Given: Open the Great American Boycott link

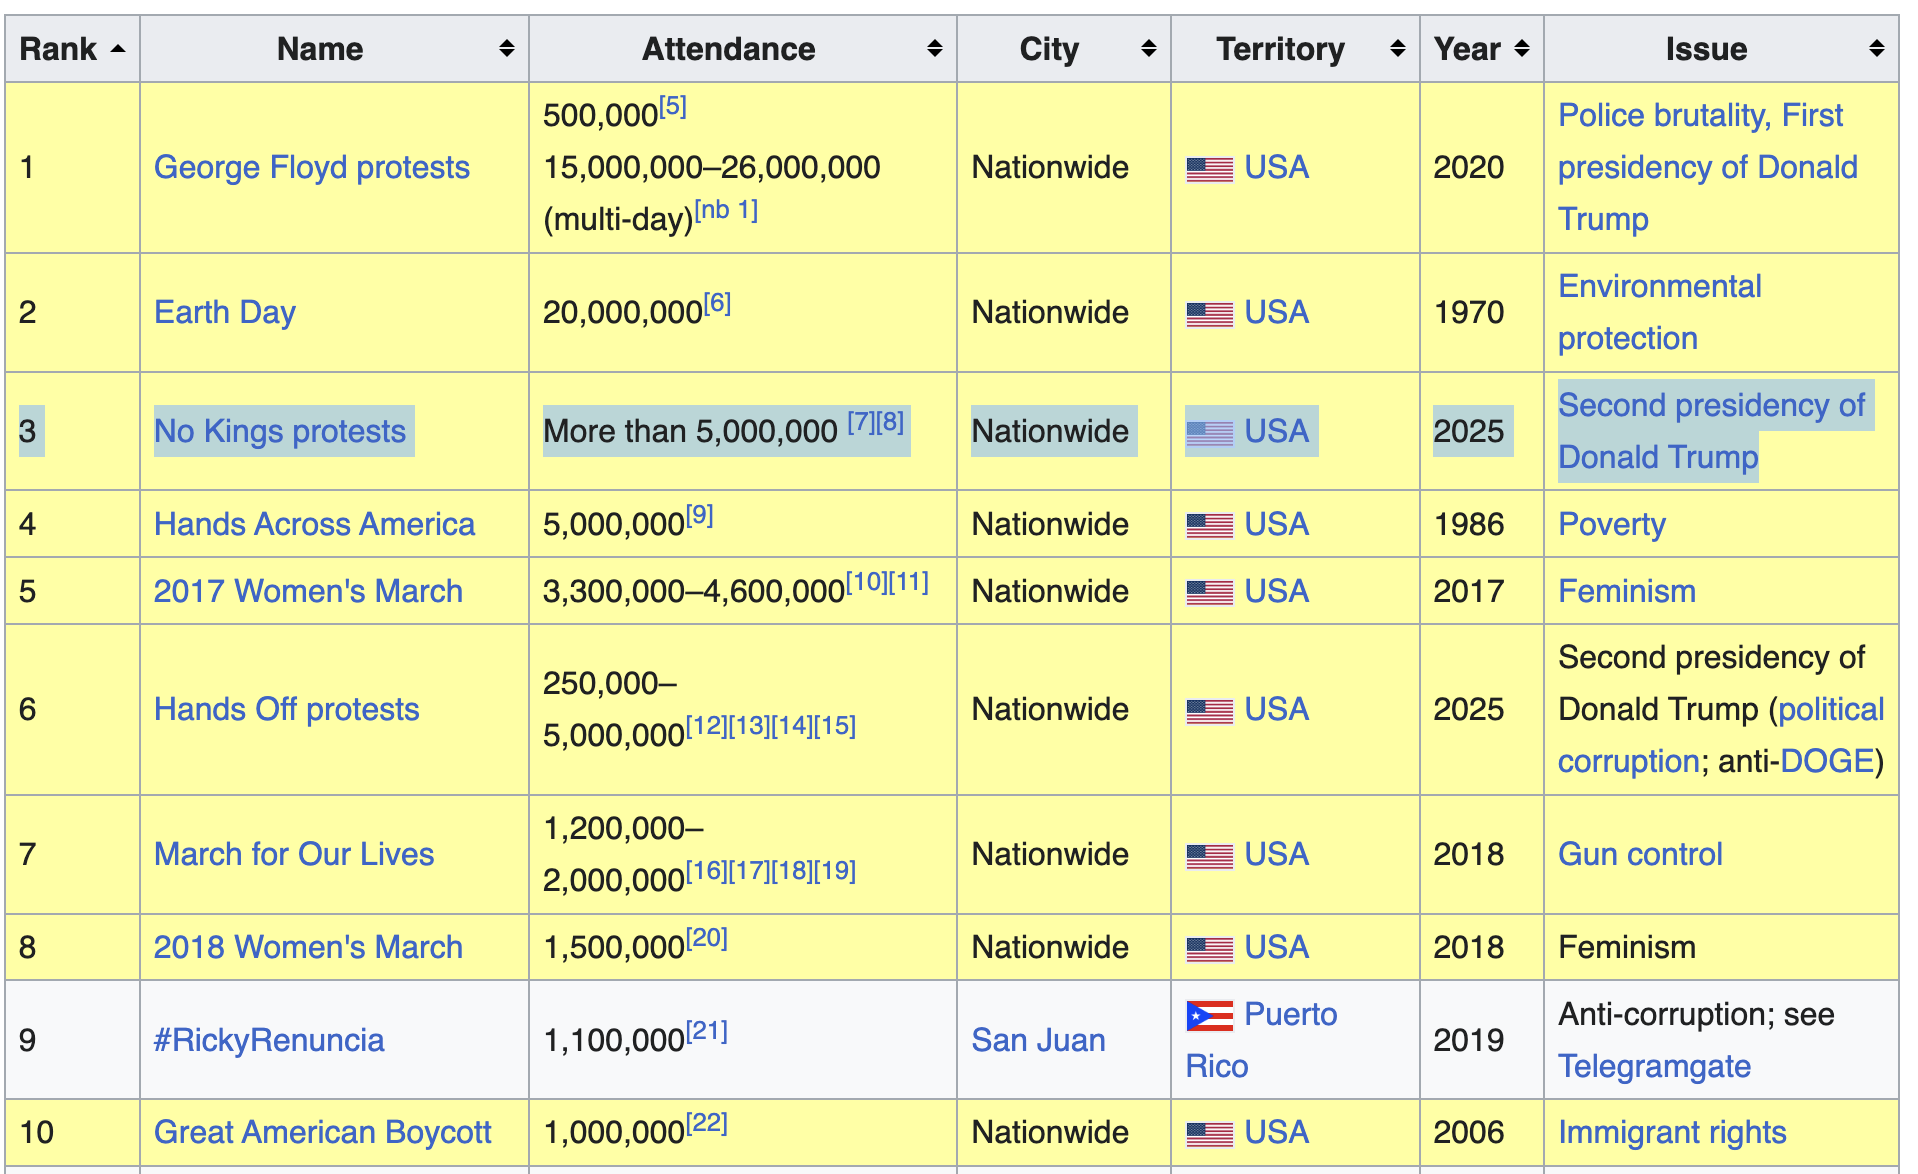Looking at the screenshot, I should coord(323,1132).
